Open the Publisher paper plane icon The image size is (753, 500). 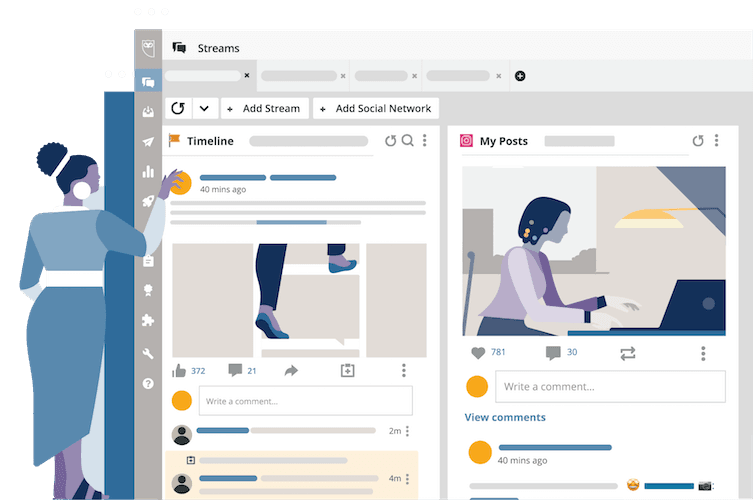click(x=148, y=142)
